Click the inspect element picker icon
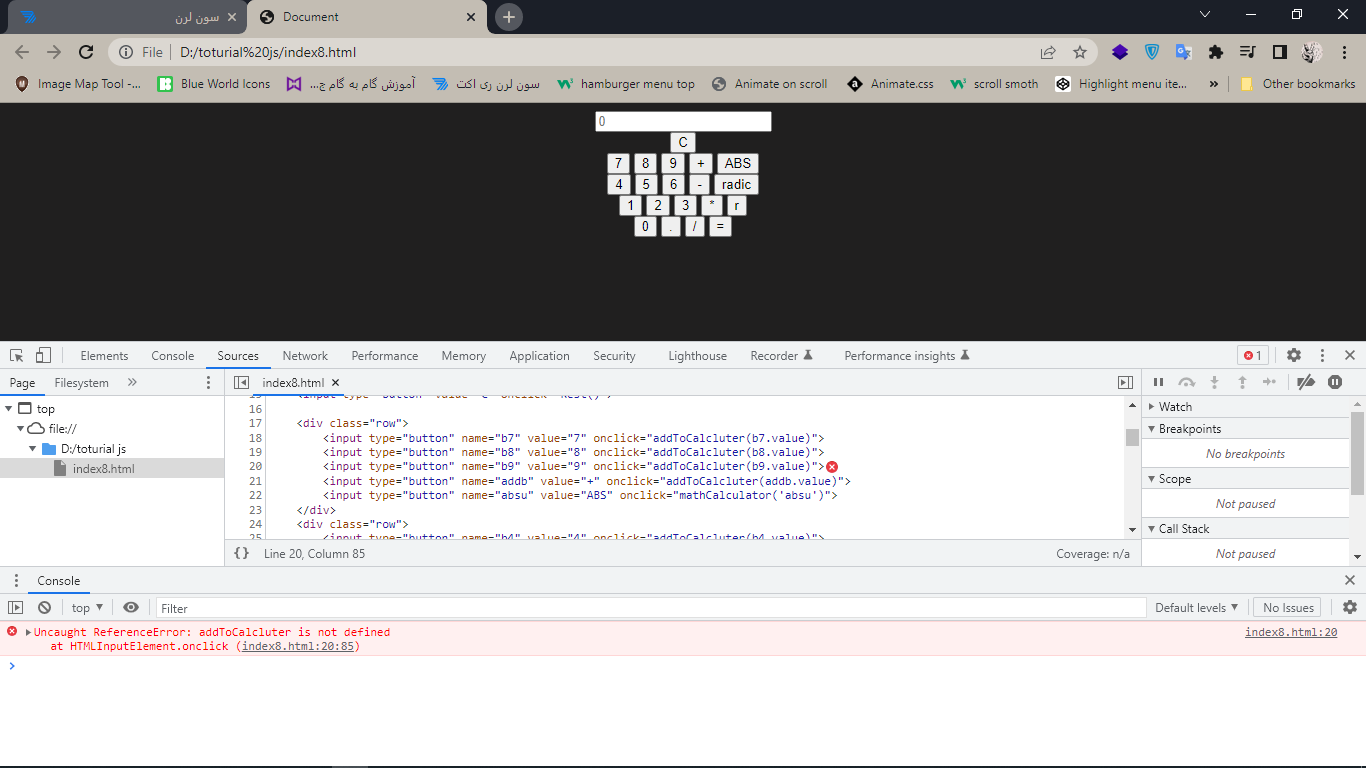Image resolution: width=1366 pixels, height=768 pixels. pyautogui.click(x=17, y=355)
